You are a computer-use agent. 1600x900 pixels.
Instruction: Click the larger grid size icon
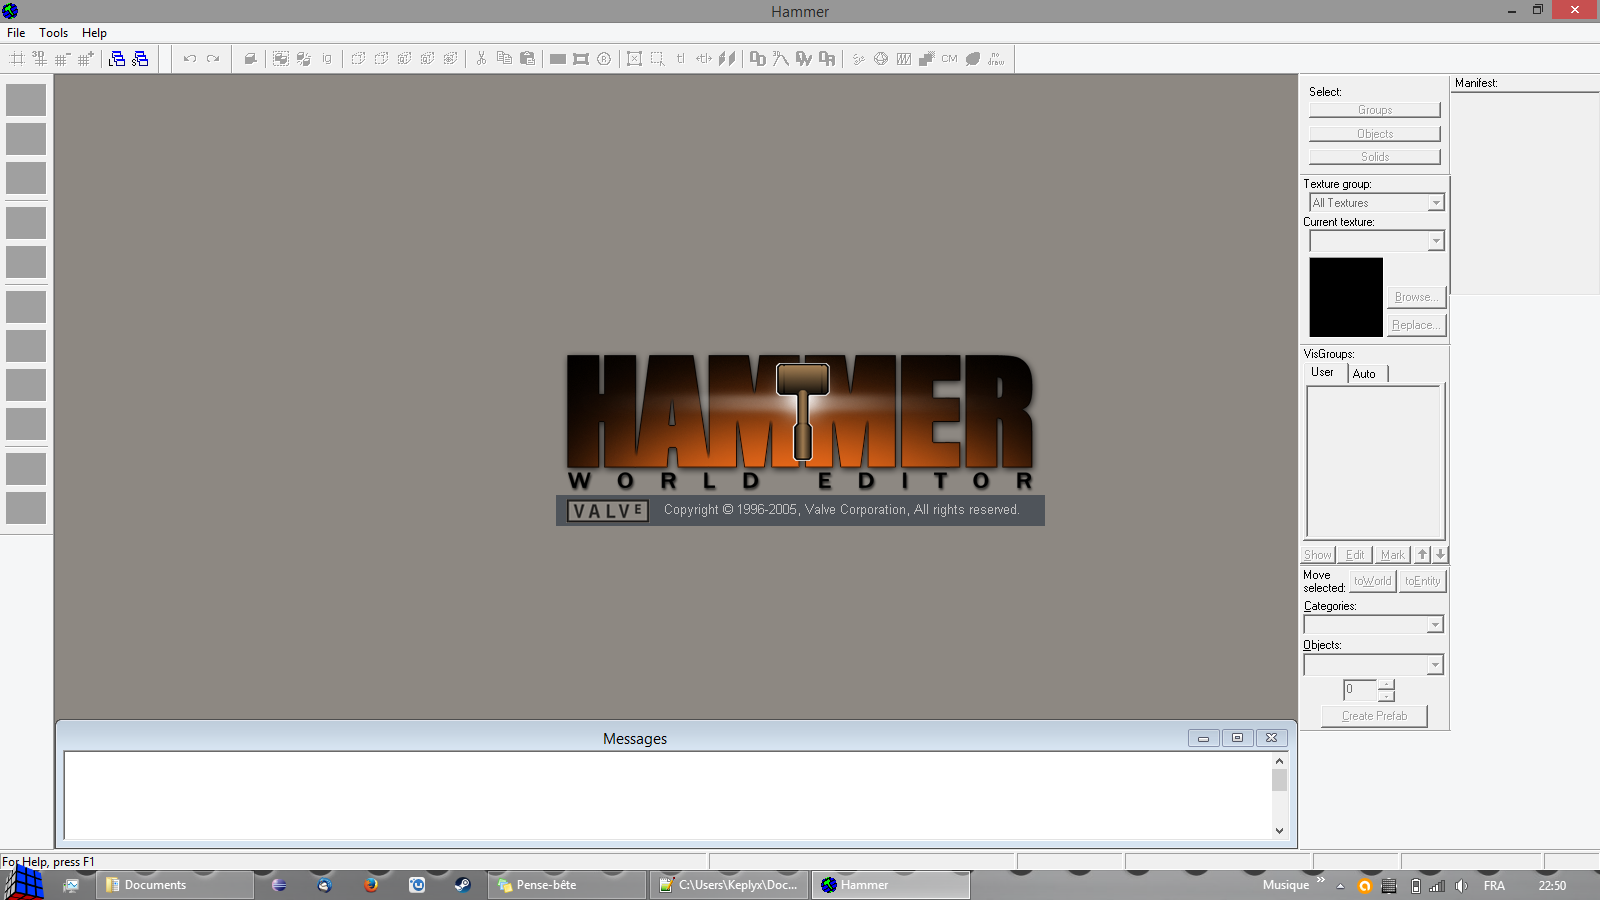86,59
